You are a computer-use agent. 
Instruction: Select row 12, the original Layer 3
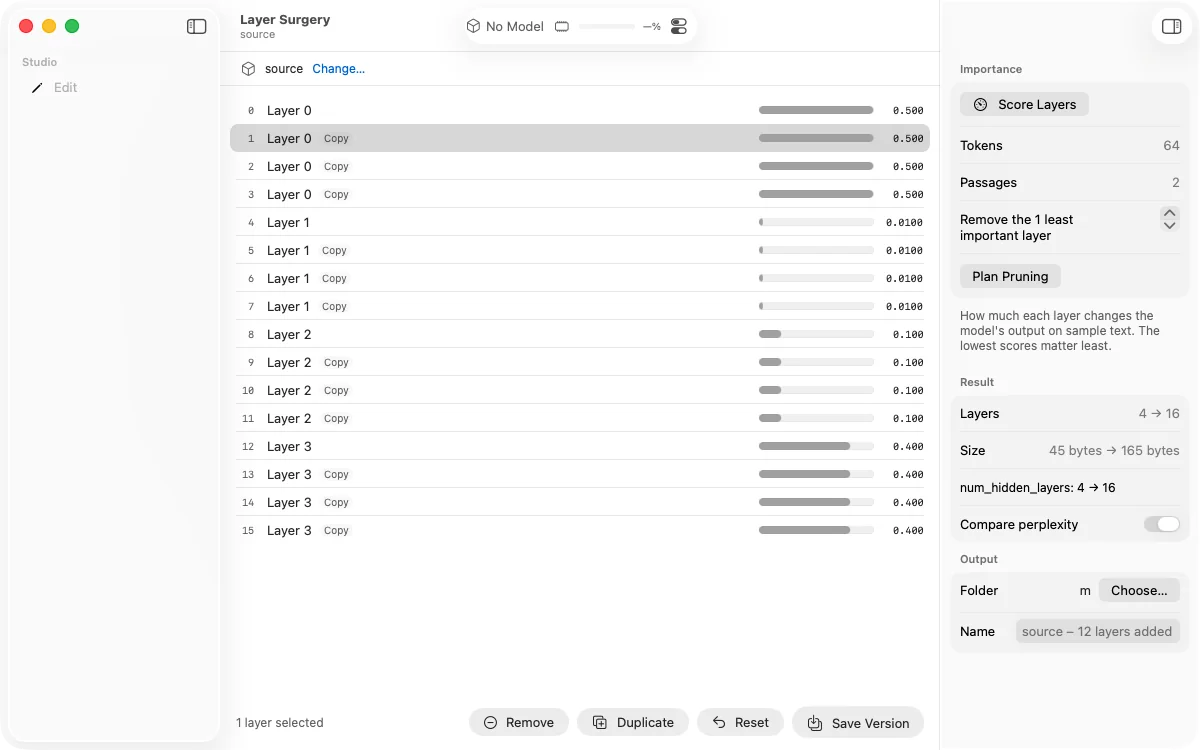tap(580, 446)
